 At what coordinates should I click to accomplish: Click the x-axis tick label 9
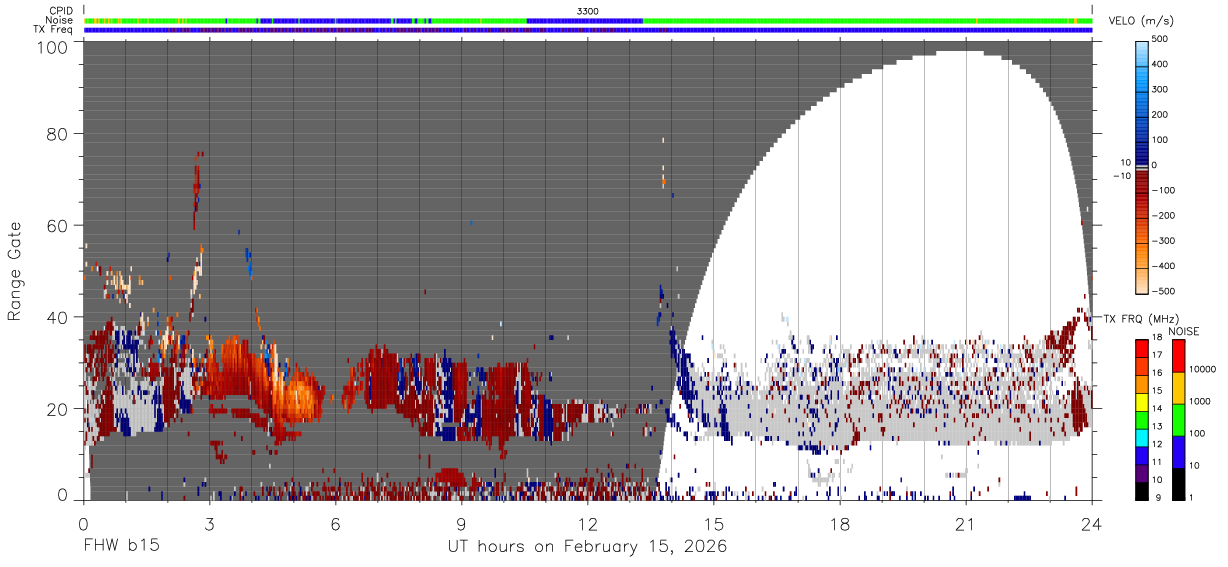[462, 523]
